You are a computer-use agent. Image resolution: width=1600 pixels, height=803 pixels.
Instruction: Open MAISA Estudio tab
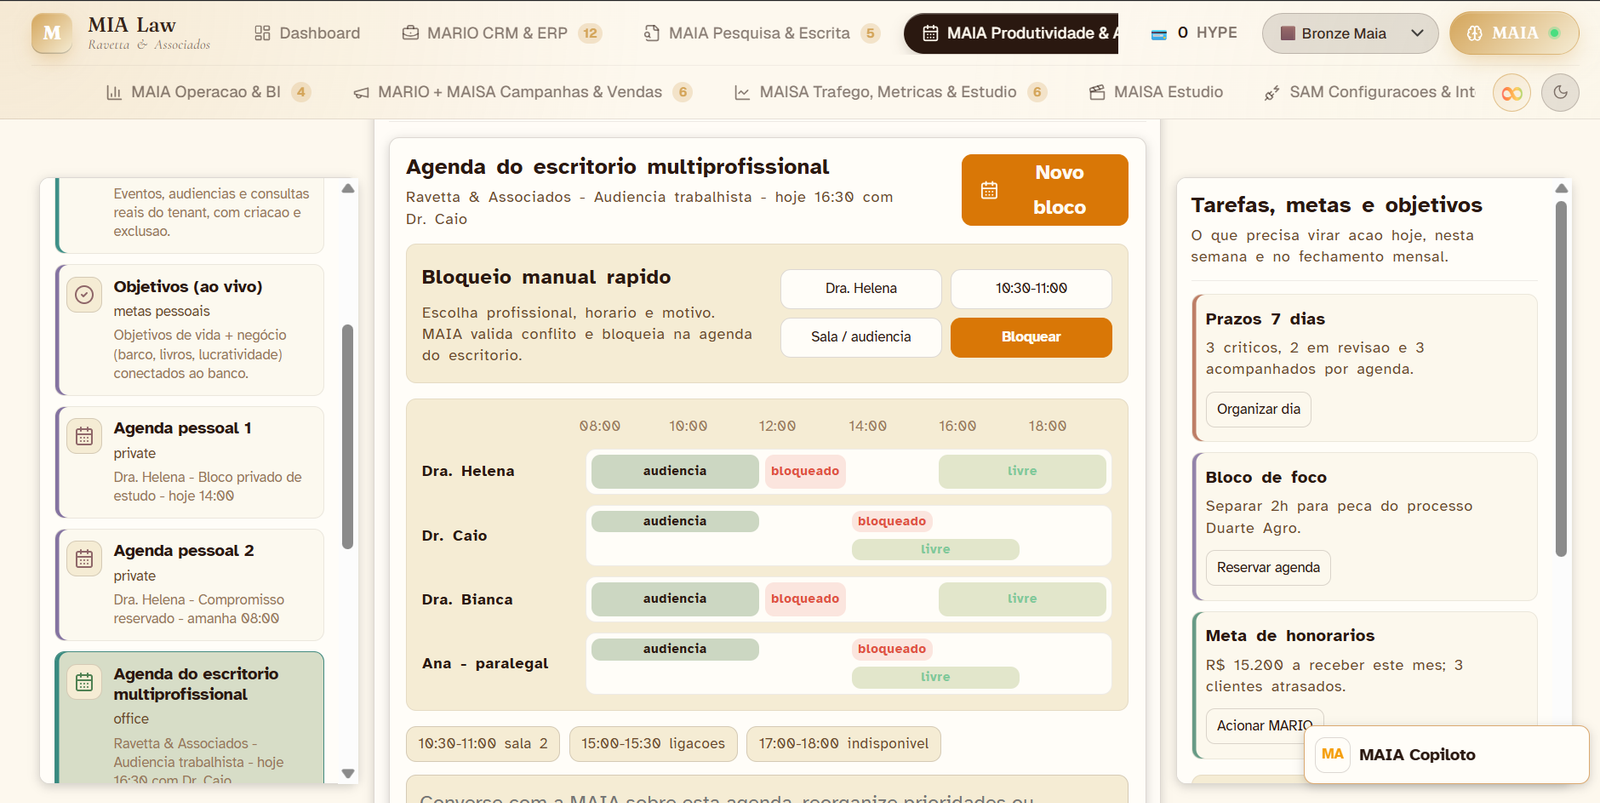point(1156,92)
